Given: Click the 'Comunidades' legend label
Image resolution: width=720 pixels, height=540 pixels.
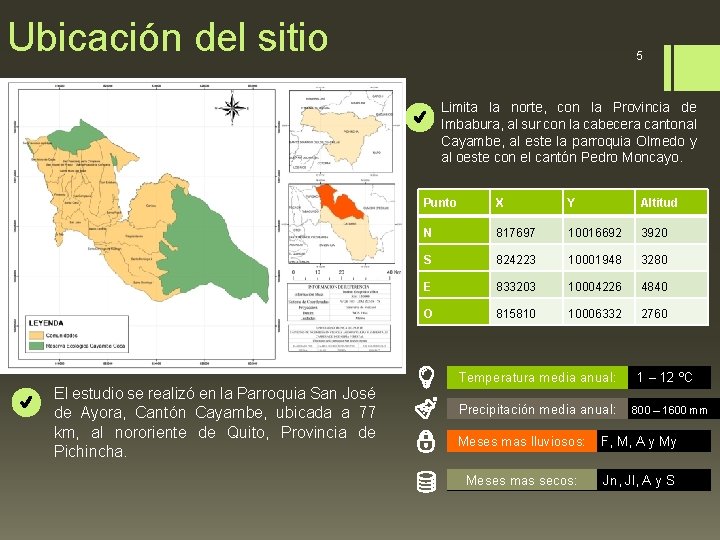Looking at the screenshot, I should click(62, 335).
